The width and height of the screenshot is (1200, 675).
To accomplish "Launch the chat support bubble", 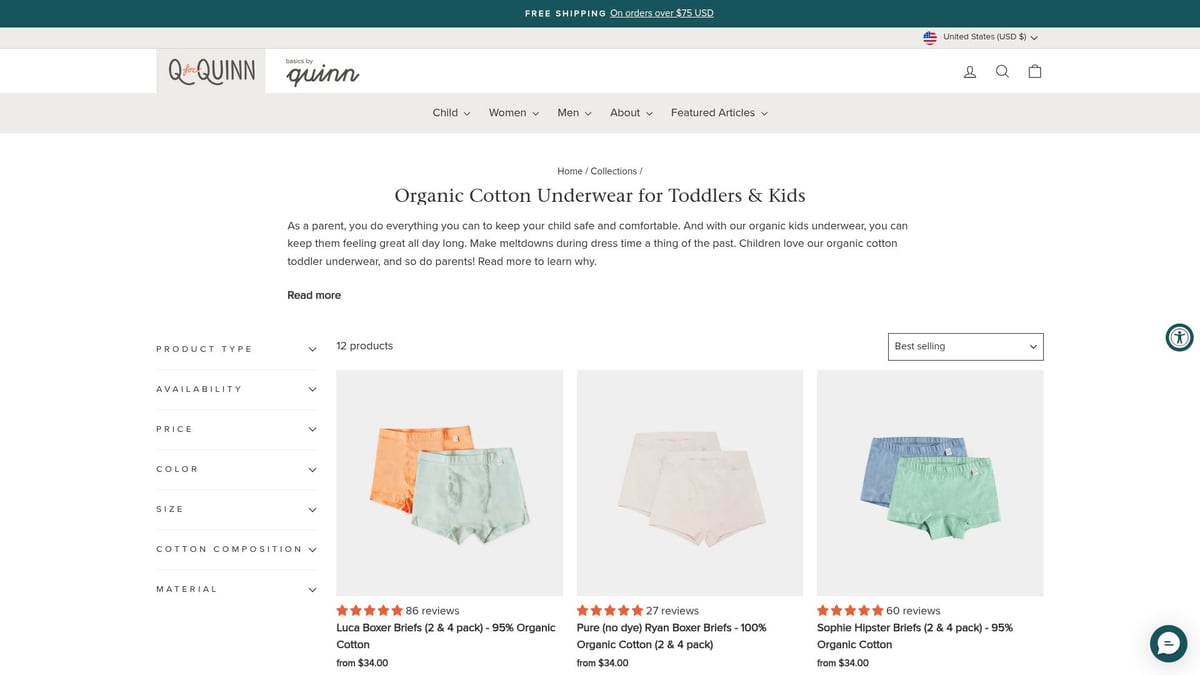I will (x=1168, y=643).
